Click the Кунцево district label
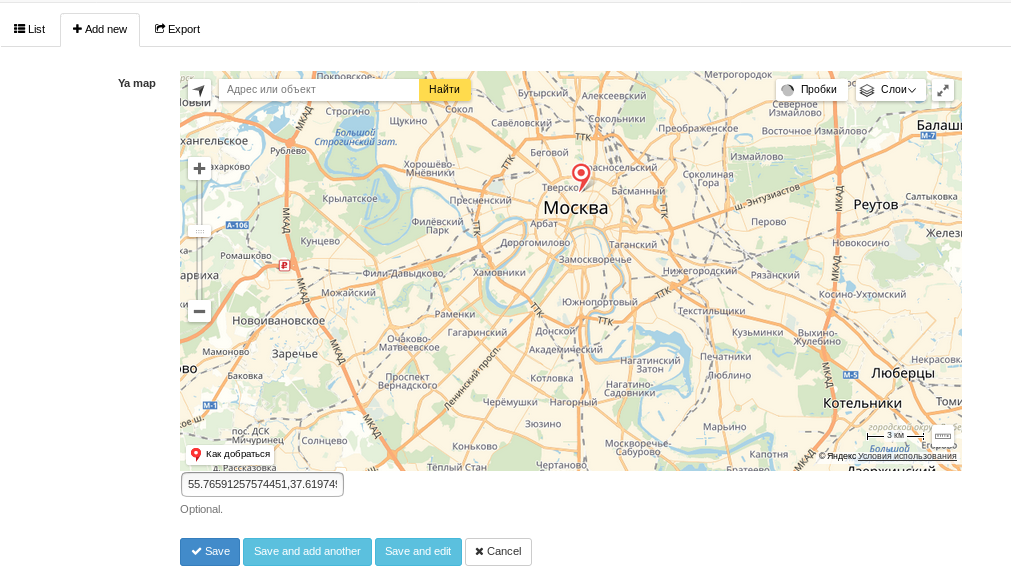 (x=320, y=241)
